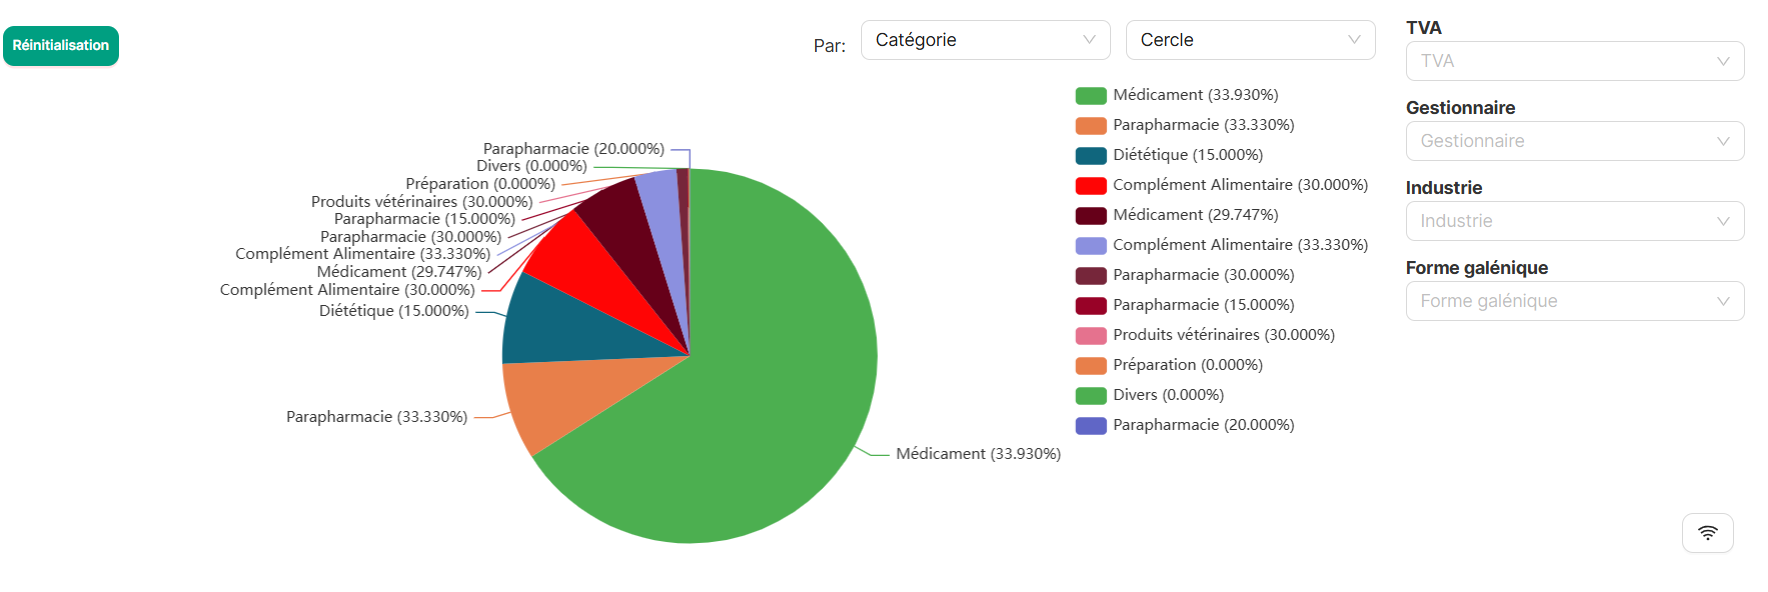Toggle Parapharmacie (30.000%) legend swatch

tap(1091, 276)
